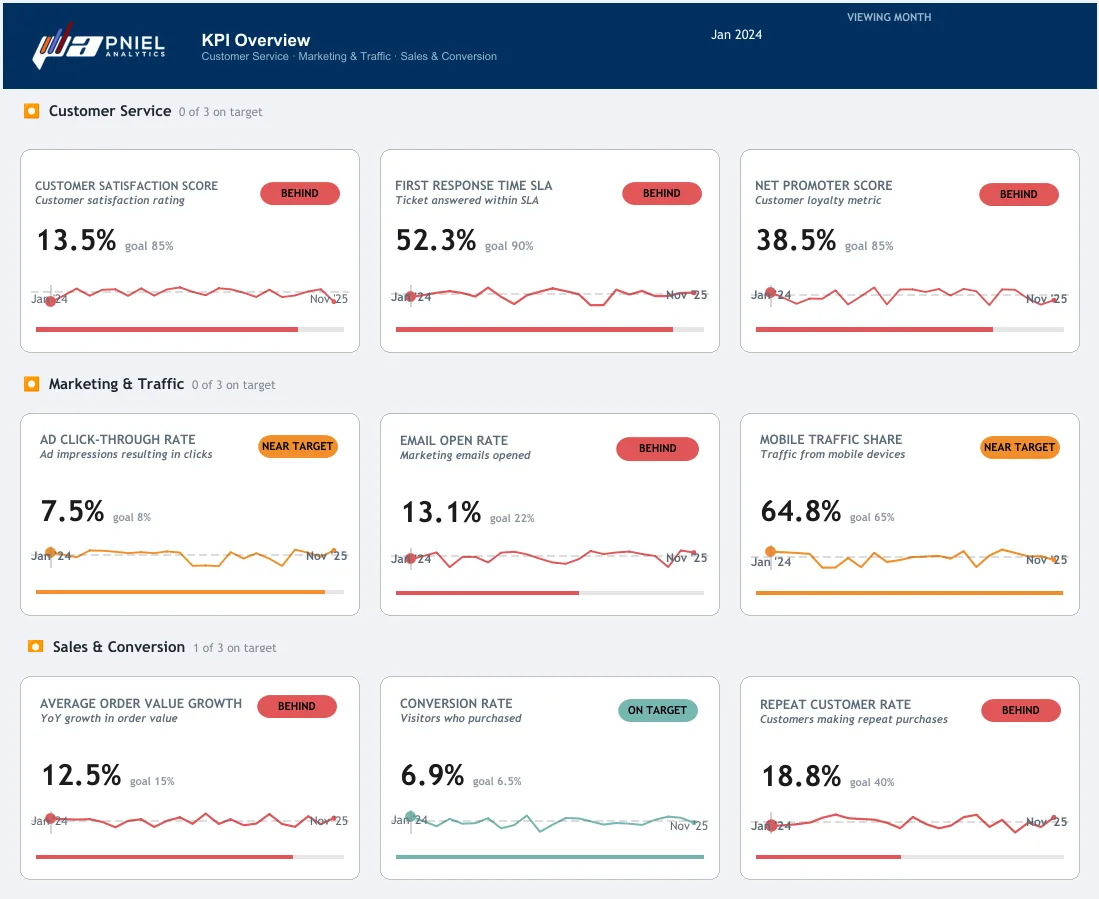Click '1 of 3 on target' text
Viewport: 1099px width, 899px height.
pyautogui.click(x=235, y=648)
